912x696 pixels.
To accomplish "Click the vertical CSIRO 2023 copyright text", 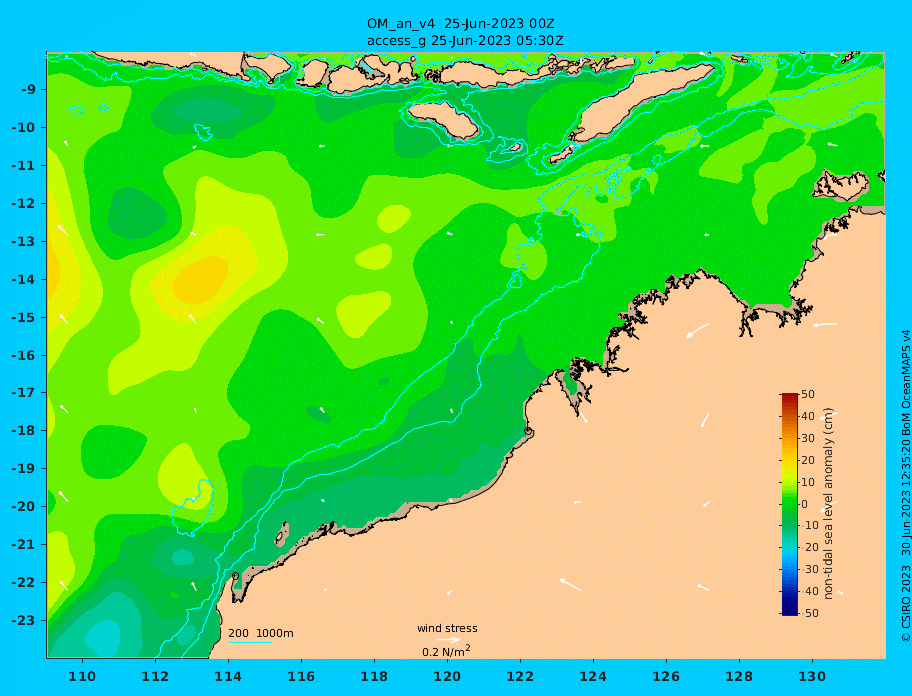I will tap(906, 486).
